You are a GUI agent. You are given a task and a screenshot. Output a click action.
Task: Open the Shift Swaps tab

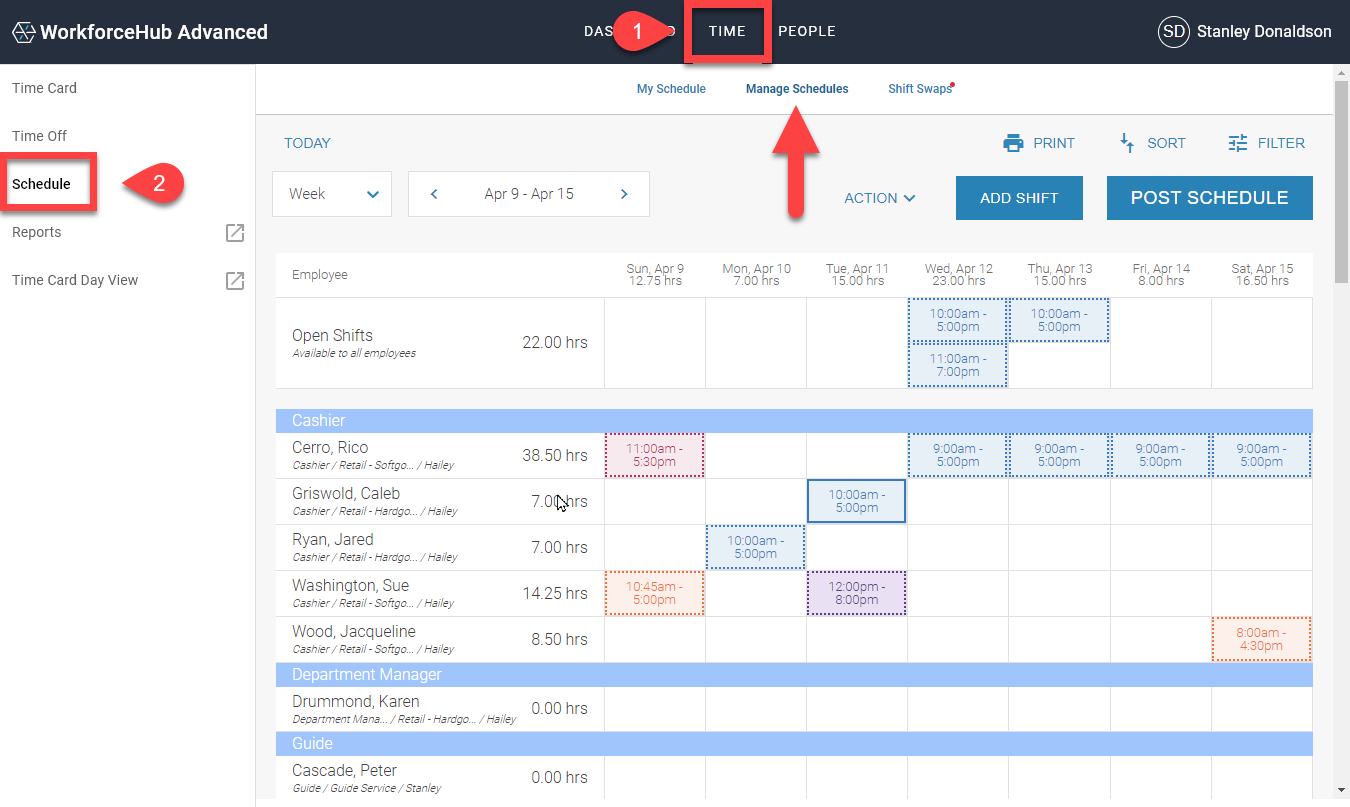pyautogui.click(x=918, y=88)
